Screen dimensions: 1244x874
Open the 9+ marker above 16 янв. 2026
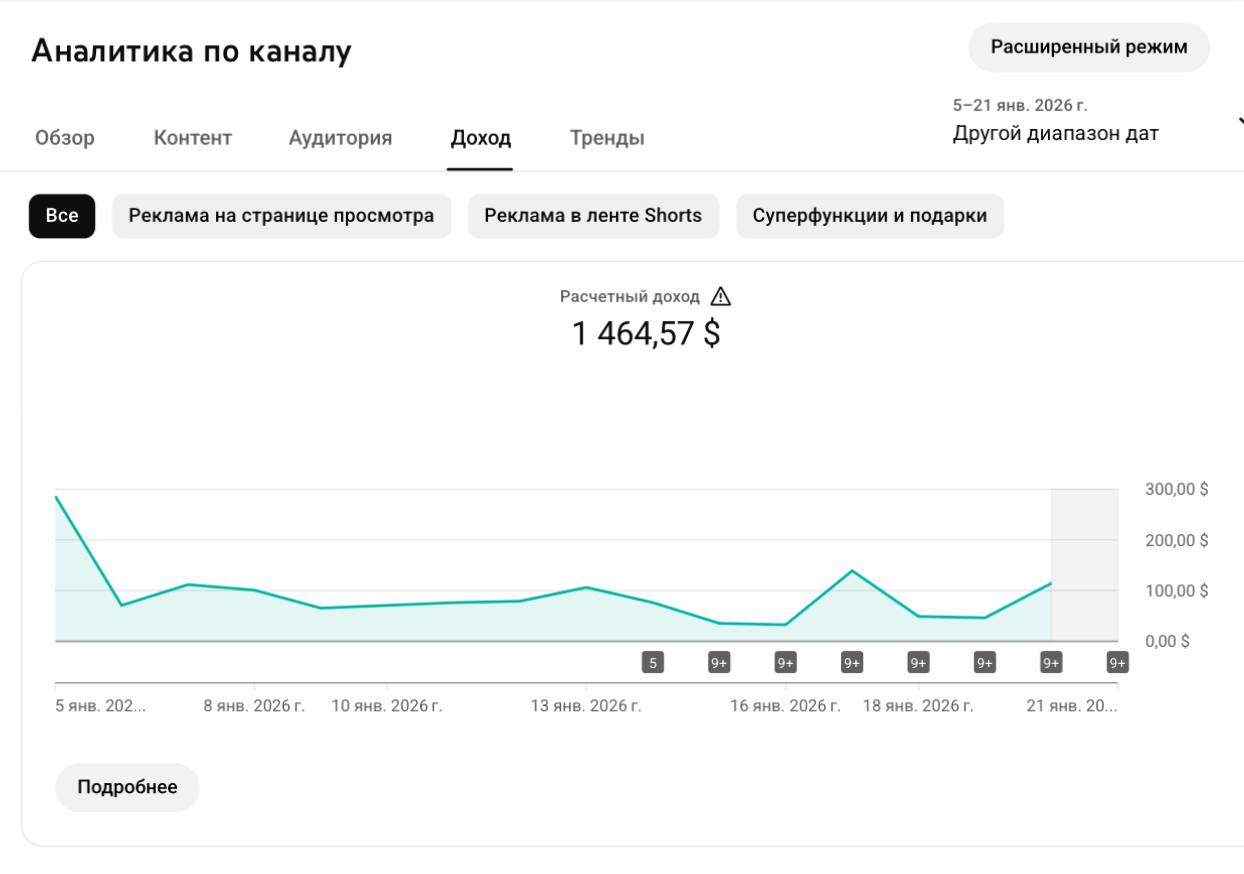785,662
